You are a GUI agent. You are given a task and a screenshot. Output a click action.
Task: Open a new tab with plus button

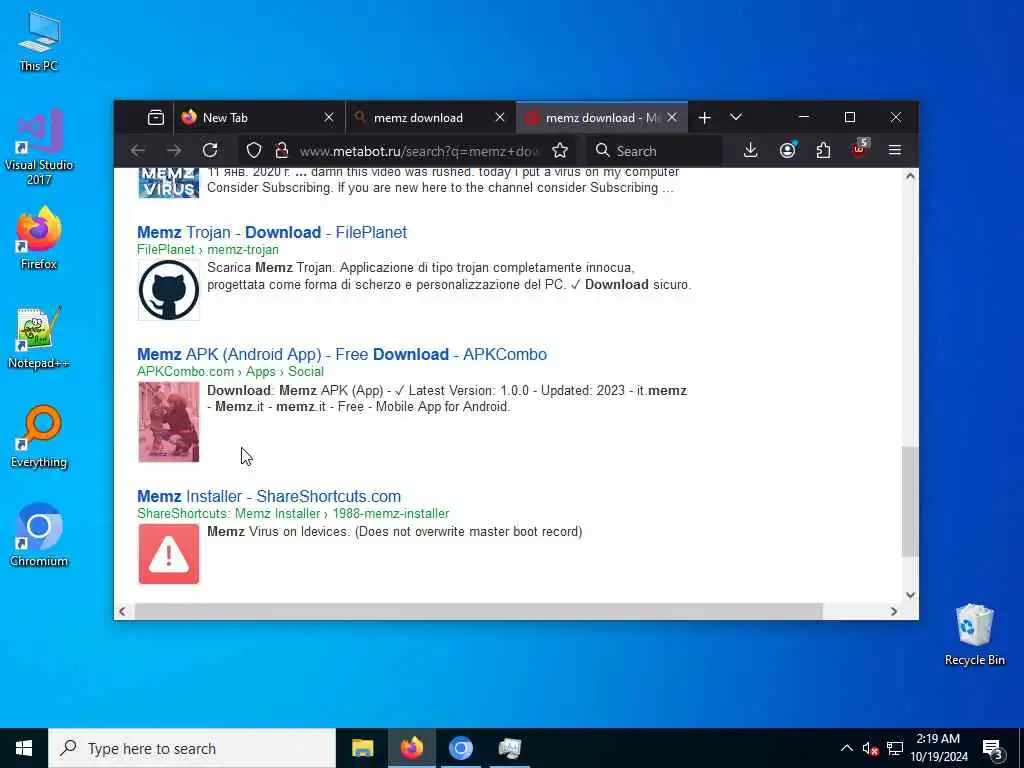click(x=704, y=118)
